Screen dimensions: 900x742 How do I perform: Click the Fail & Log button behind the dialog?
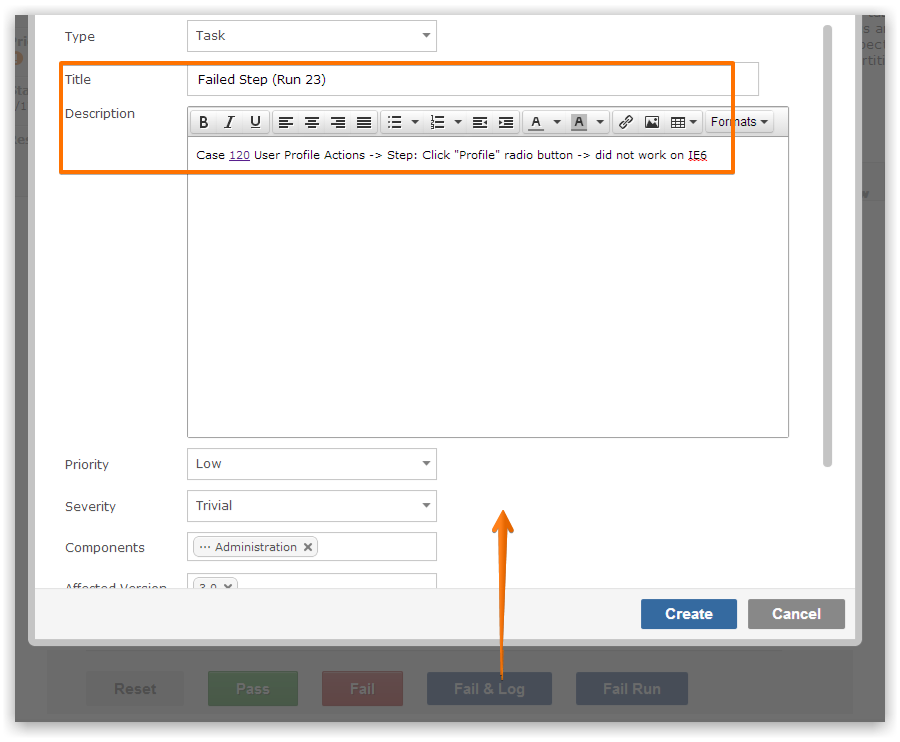(x=490, y=689)
